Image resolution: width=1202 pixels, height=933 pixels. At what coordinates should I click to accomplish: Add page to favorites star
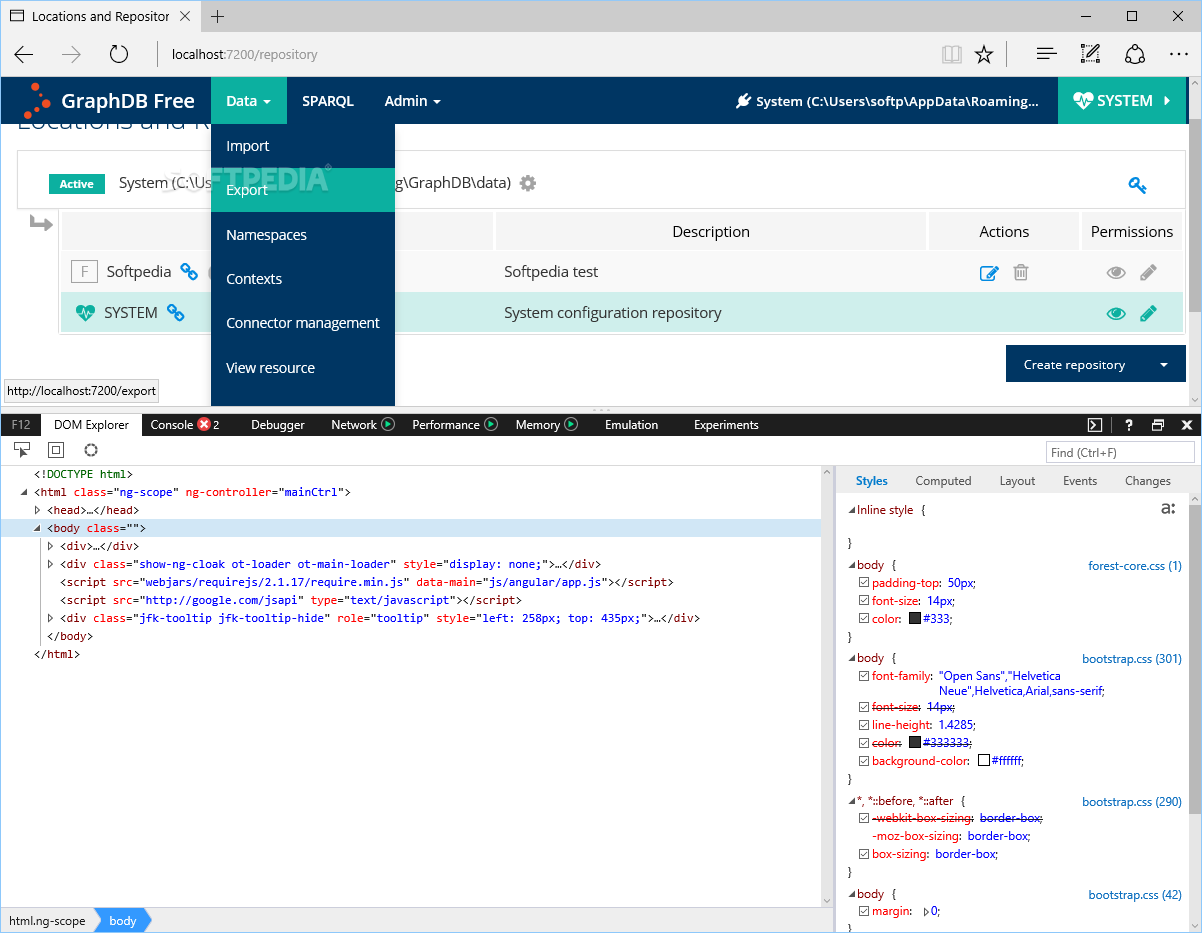tap(984, 54)
